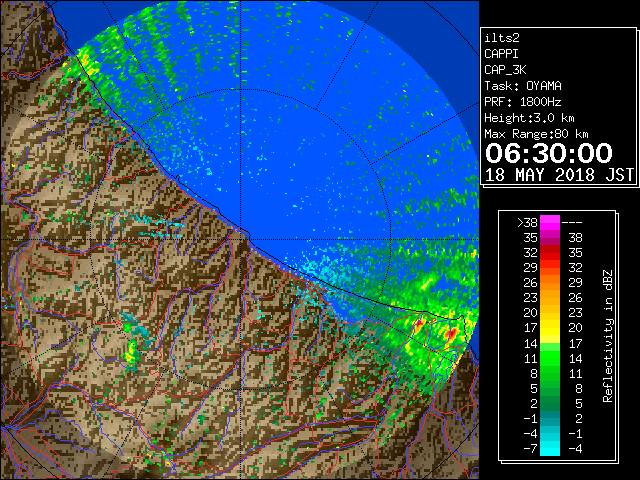Pick the magenta swatch on the color scale
This screenshot has width=640, height=480.
point(550,223)
